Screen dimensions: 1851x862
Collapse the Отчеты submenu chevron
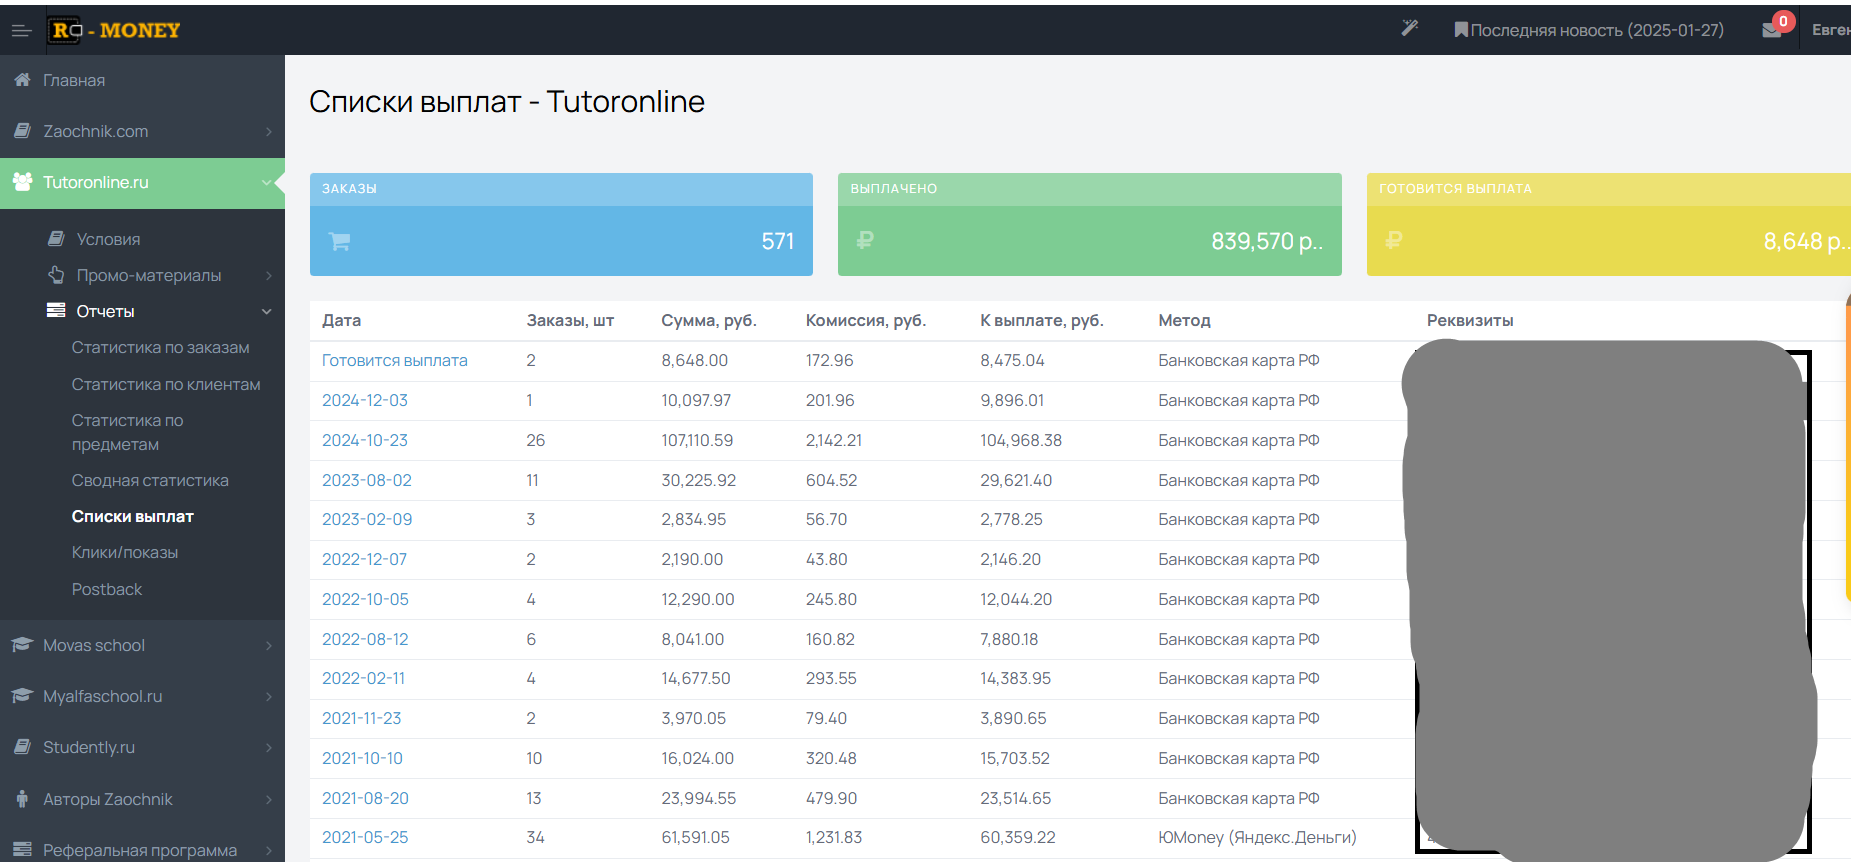point(266,312)
